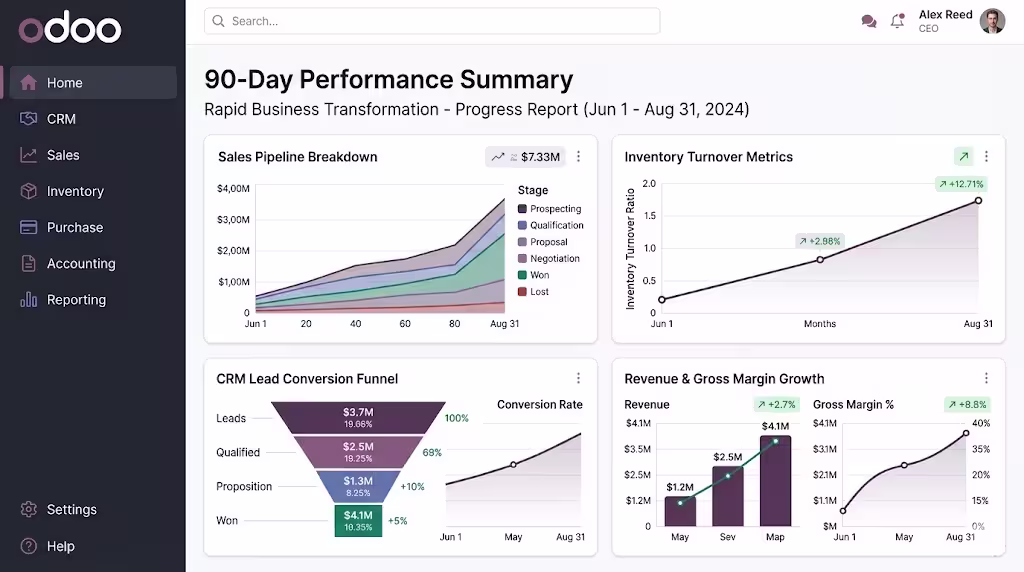The image size is (1024, 572).
Task: Click "90-Day Performance Summary" heading
Action: 389,80
